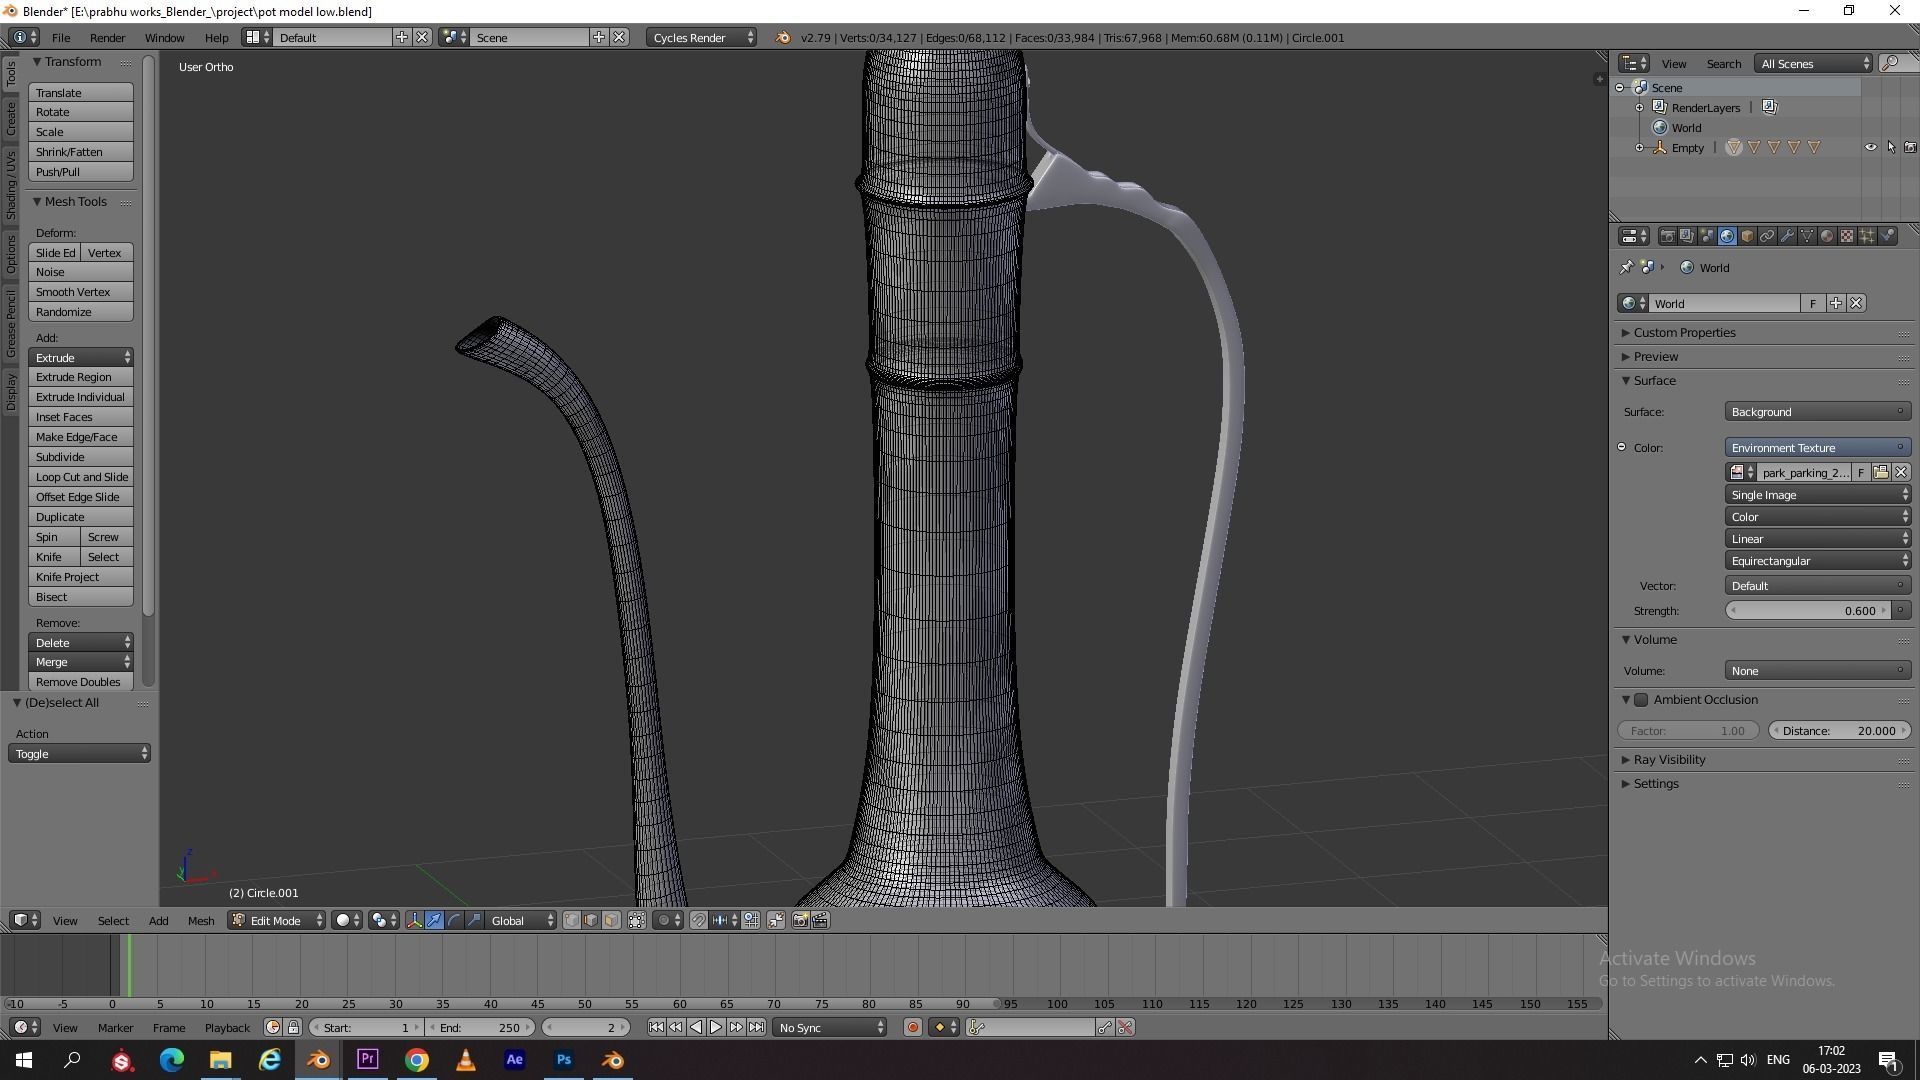Click the Remove Doubles button
Viewport: 1920px width, 1080px height.
tap(78, 682)
